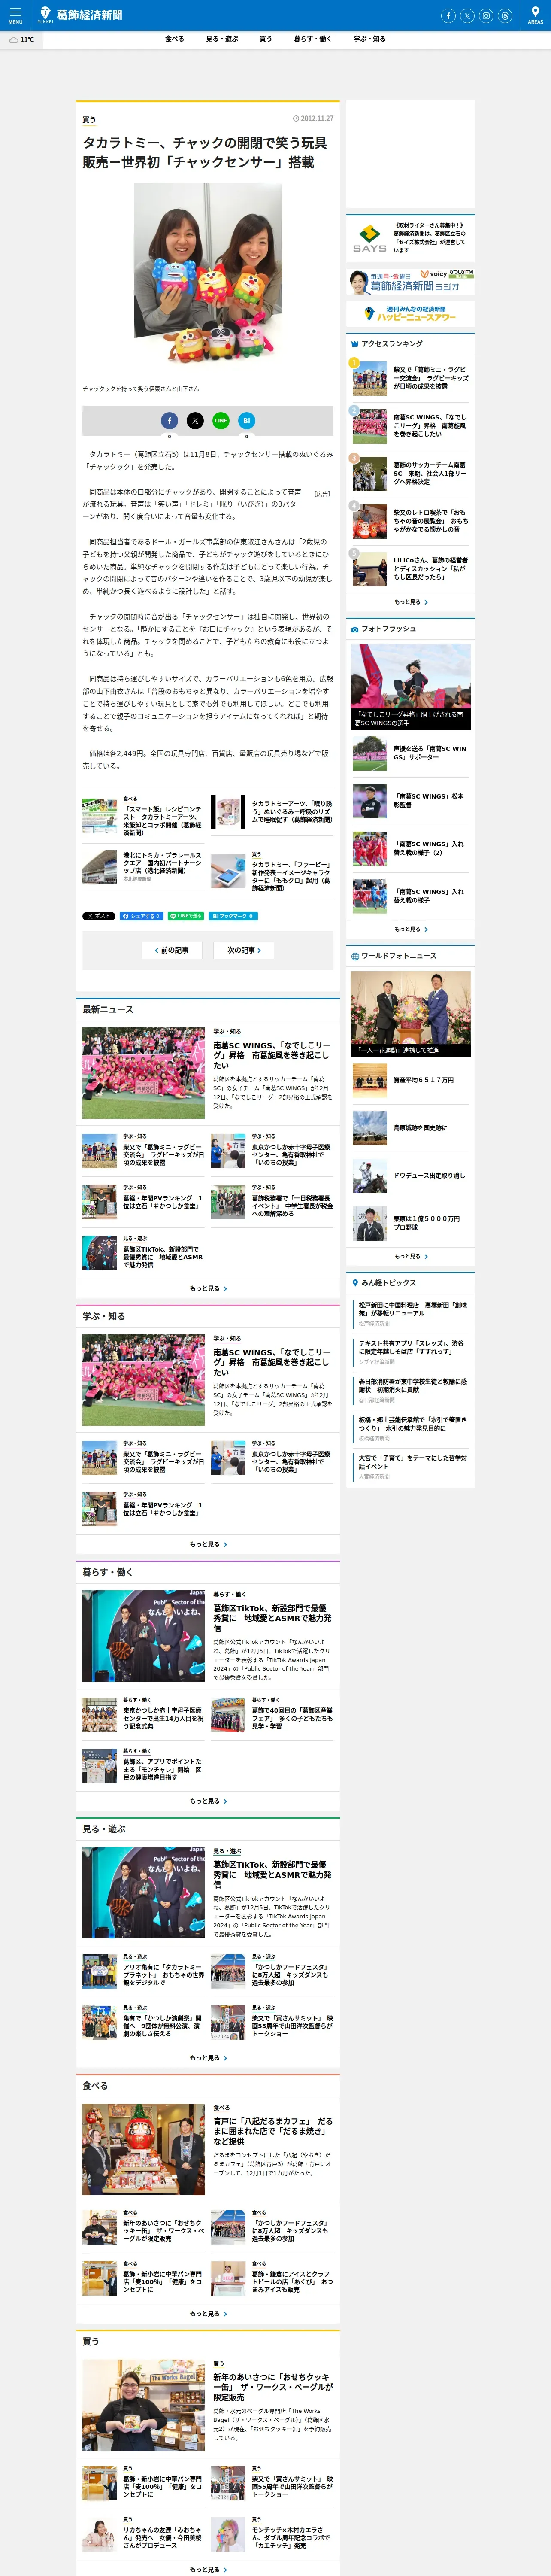Share the article with the round X button
The image size is (551, 2576).
coord(195,421)
